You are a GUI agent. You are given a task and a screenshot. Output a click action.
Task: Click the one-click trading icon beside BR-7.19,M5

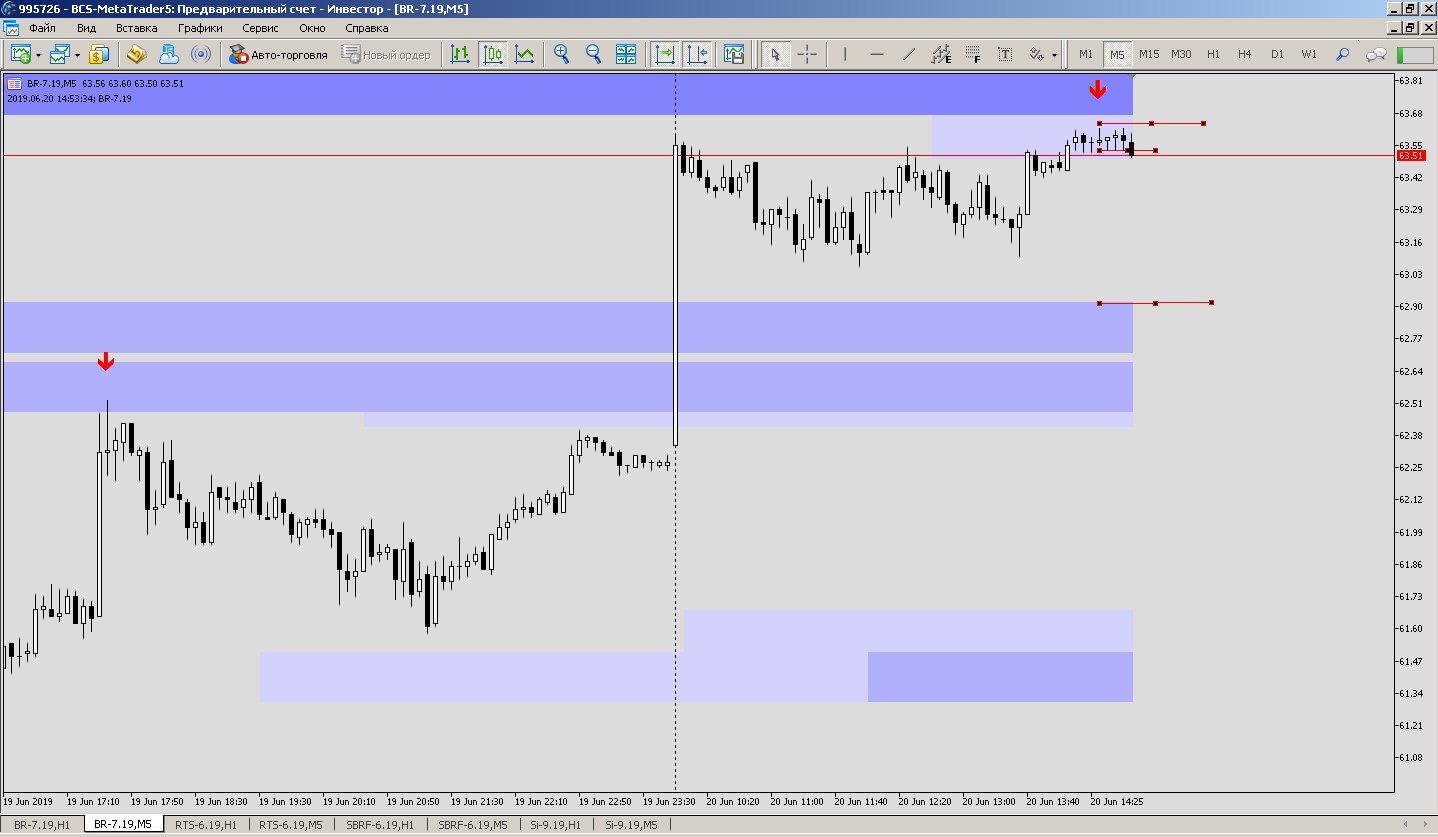click(15, 83)
